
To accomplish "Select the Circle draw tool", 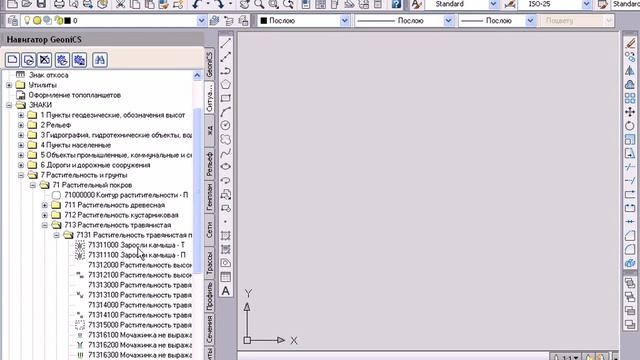I will [x=226, y=126].
